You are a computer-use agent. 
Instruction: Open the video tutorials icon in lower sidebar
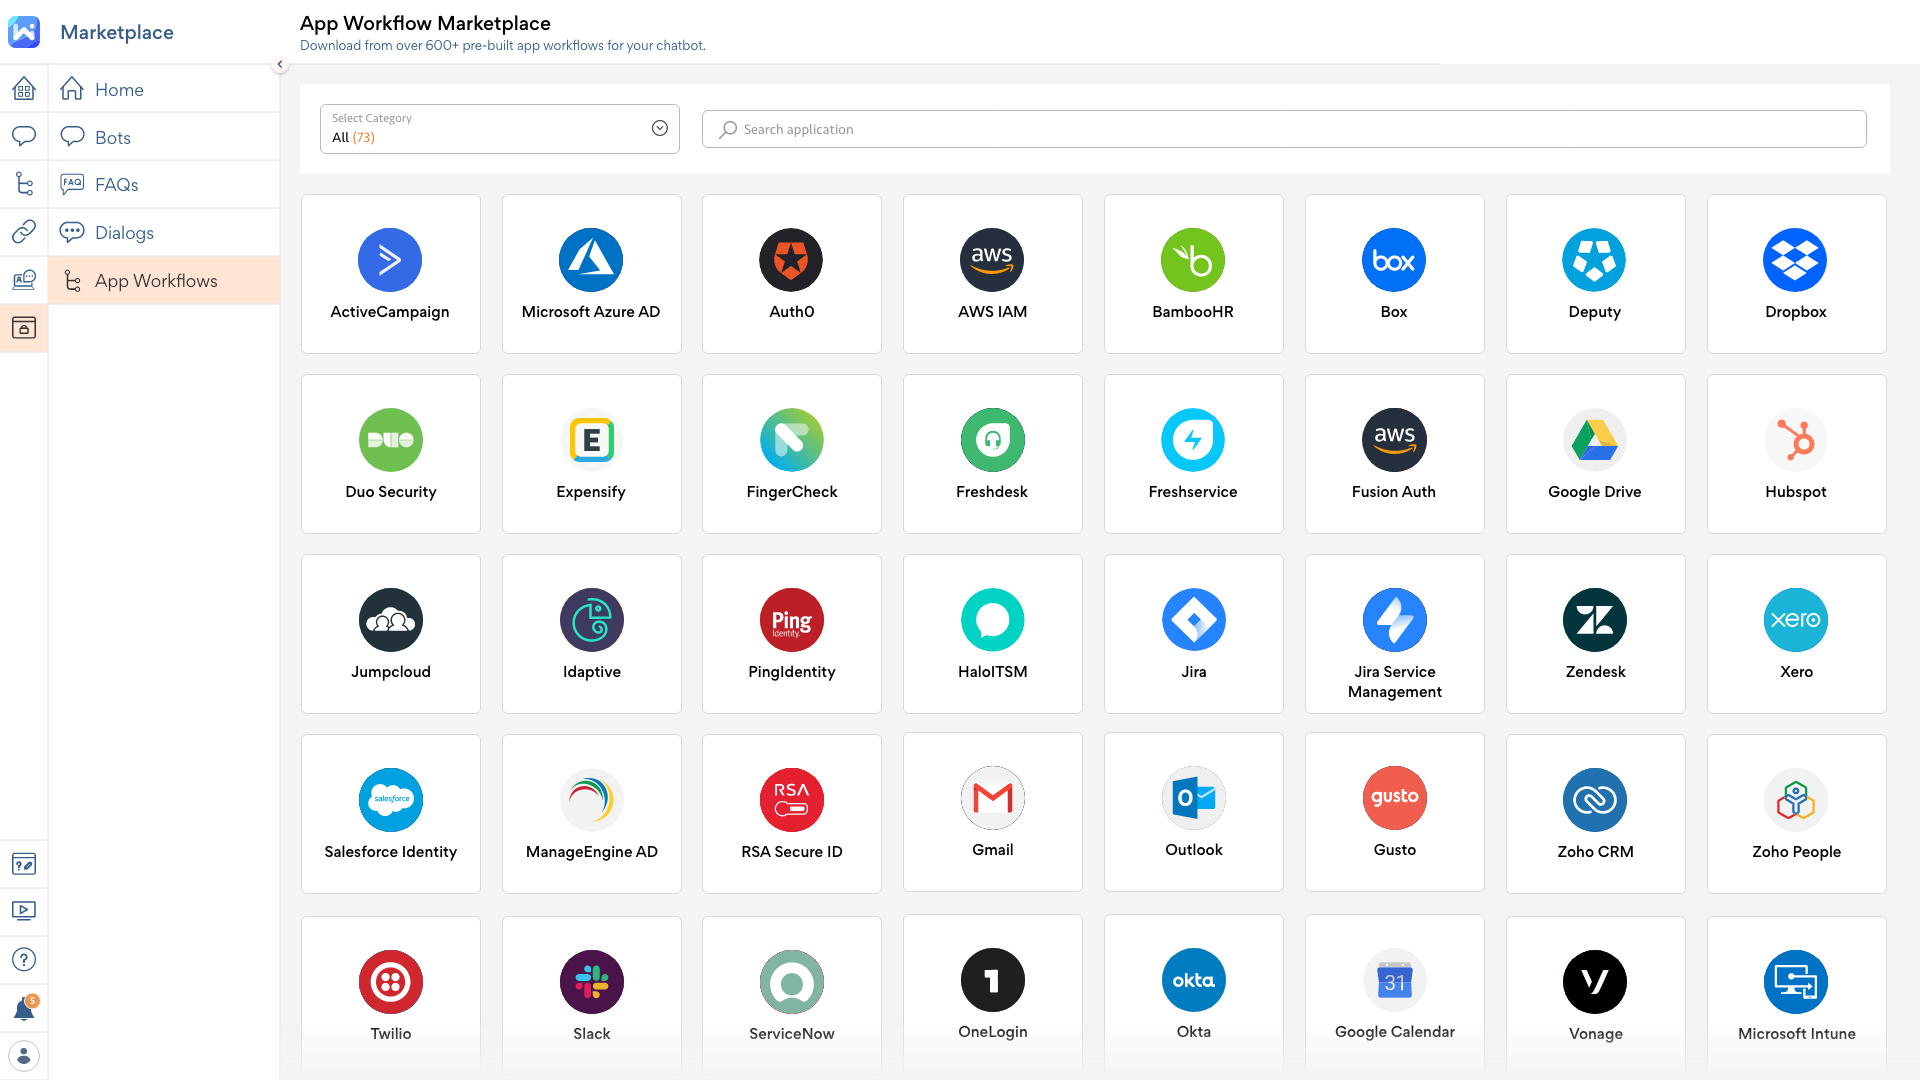(24, 911)
